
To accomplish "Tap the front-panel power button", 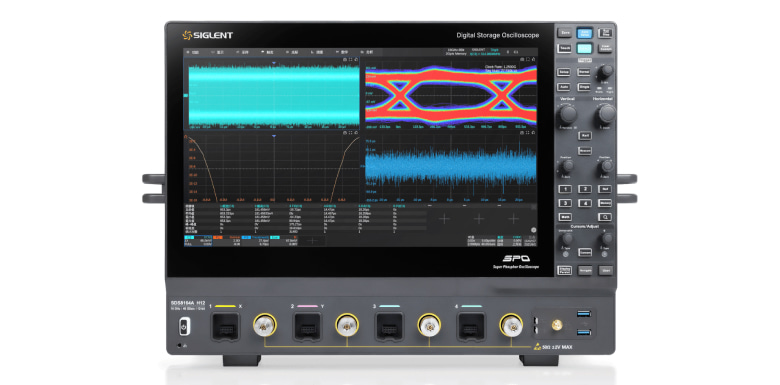I will pyautogui.click(x=184, y=327).
